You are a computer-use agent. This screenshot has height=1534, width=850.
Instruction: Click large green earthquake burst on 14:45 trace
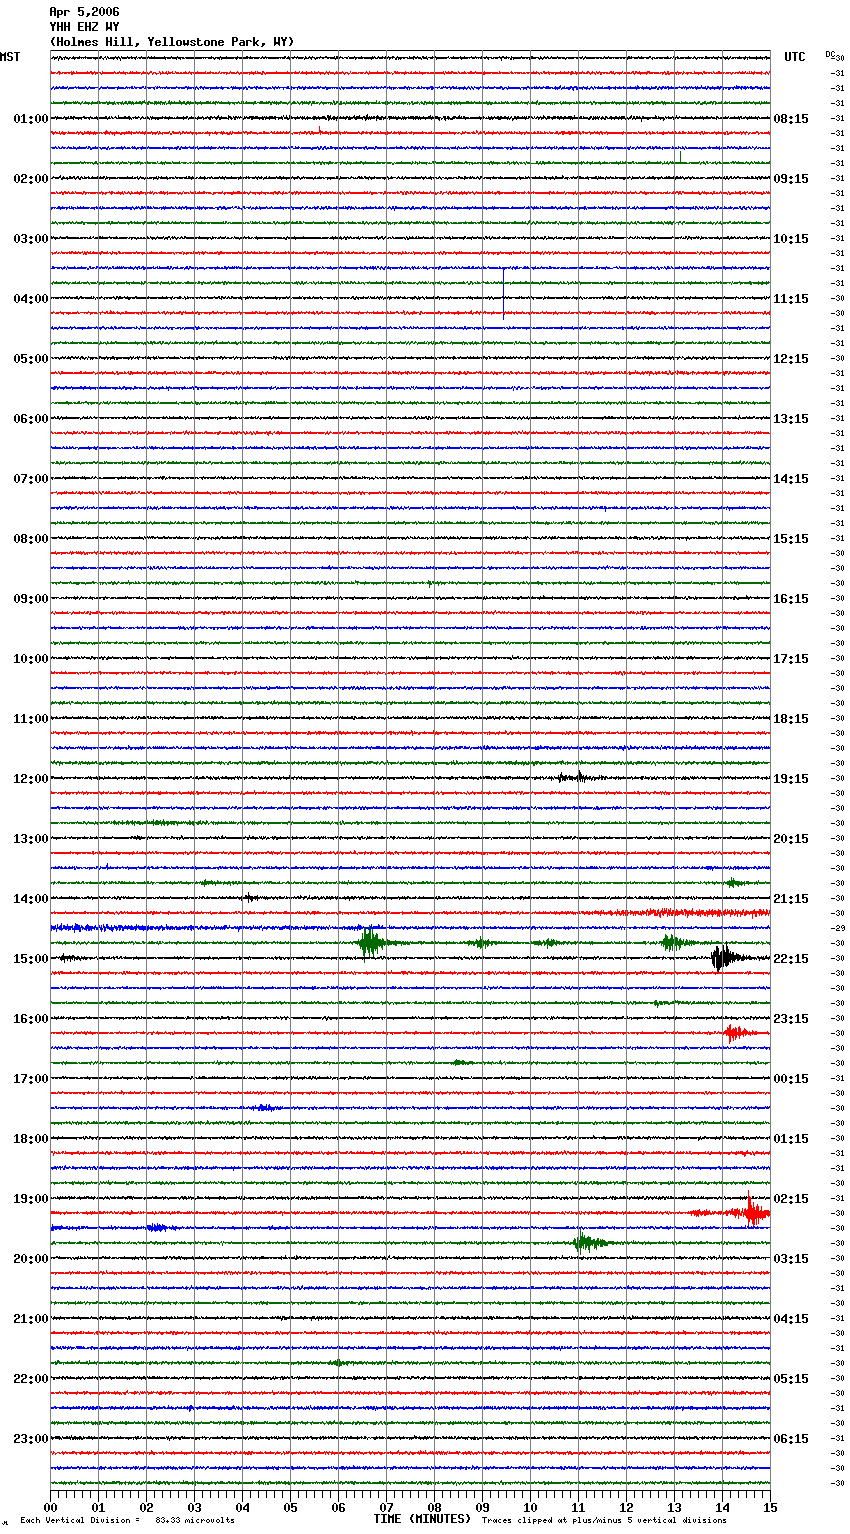coord(372,942)
